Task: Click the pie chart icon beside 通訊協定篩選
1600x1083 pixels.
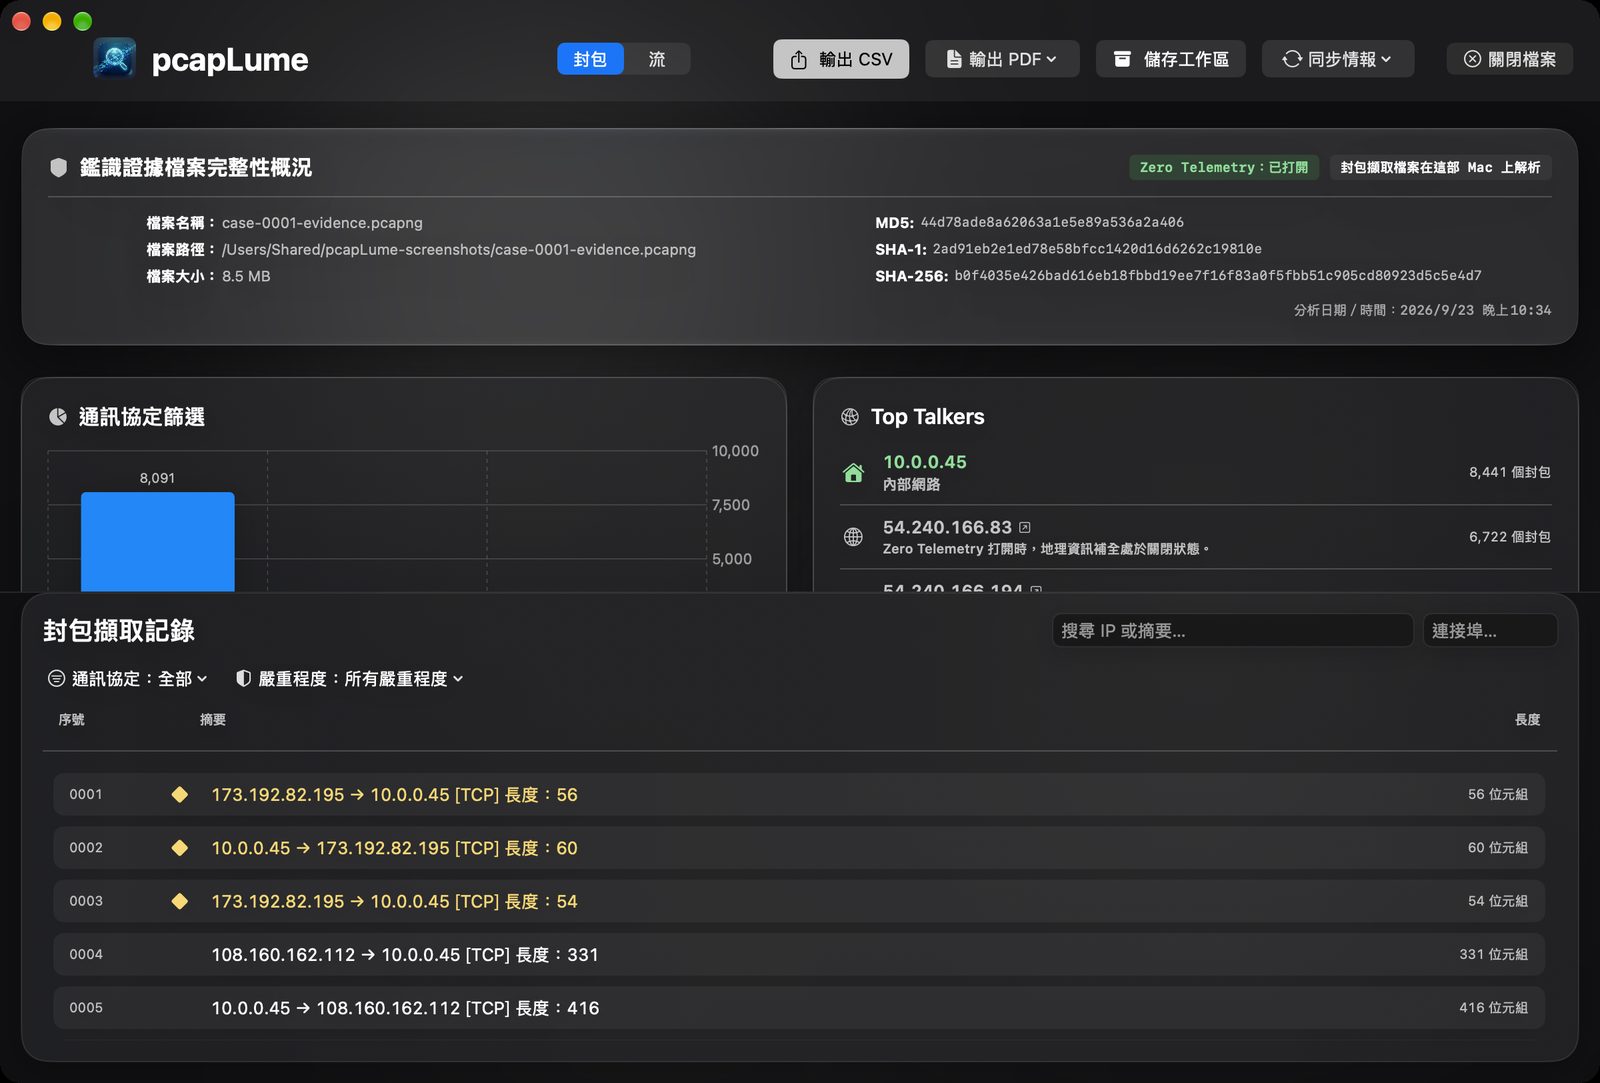Action: point(58,416)
